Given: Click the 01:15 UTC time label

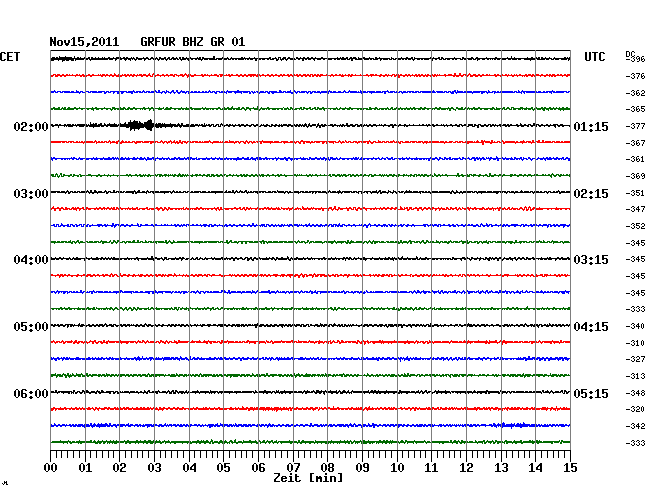Looking at the screenshot, I should pyautogui.click(x=591, y=126).
